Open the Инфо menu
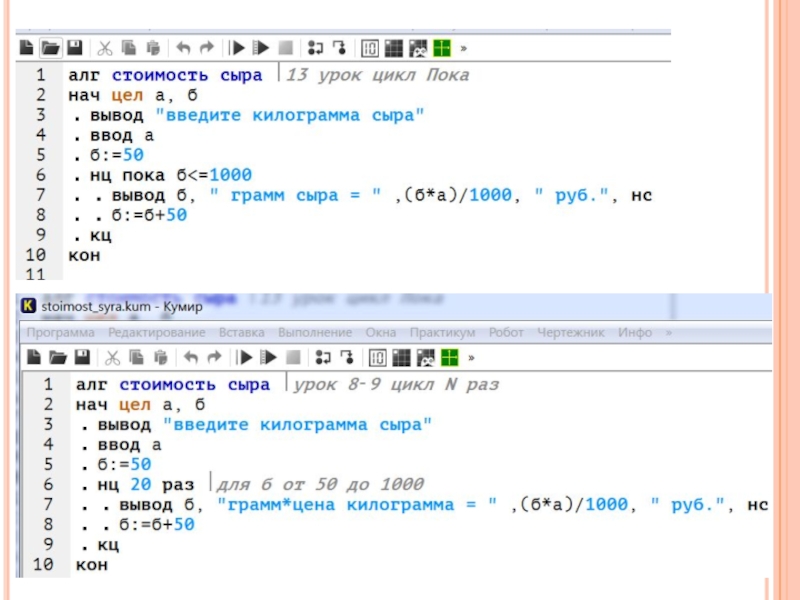This screenshot has height=600, width=800. tap(635, 333)
